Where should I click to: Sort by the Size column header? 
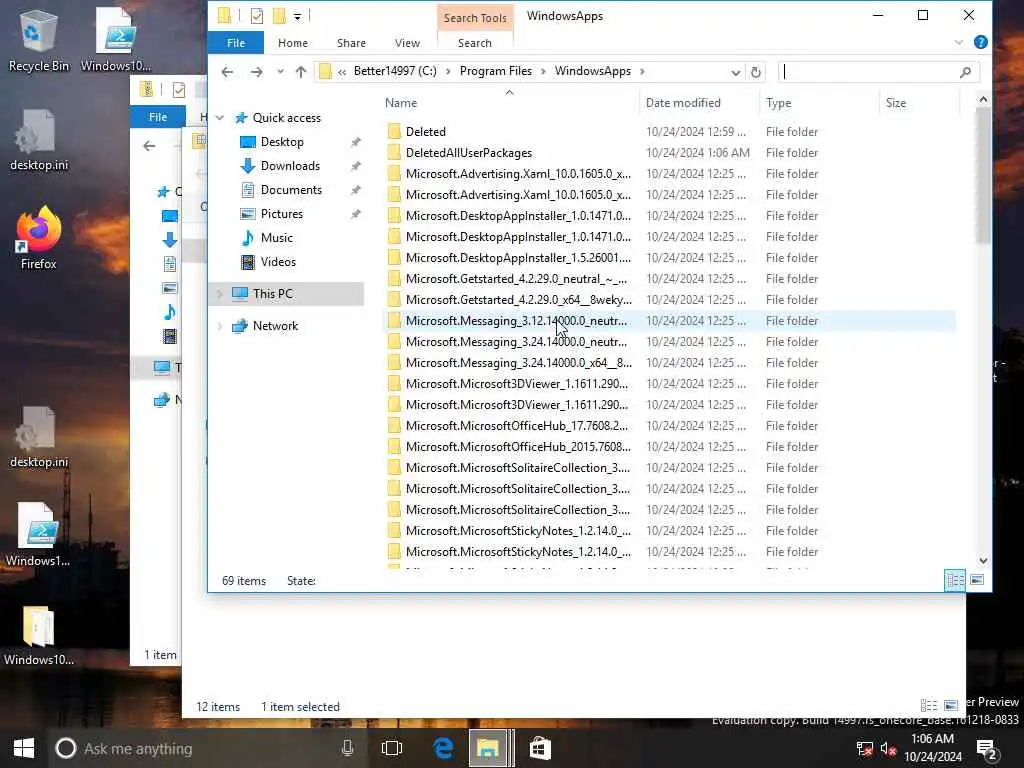(x=920, y=103)
